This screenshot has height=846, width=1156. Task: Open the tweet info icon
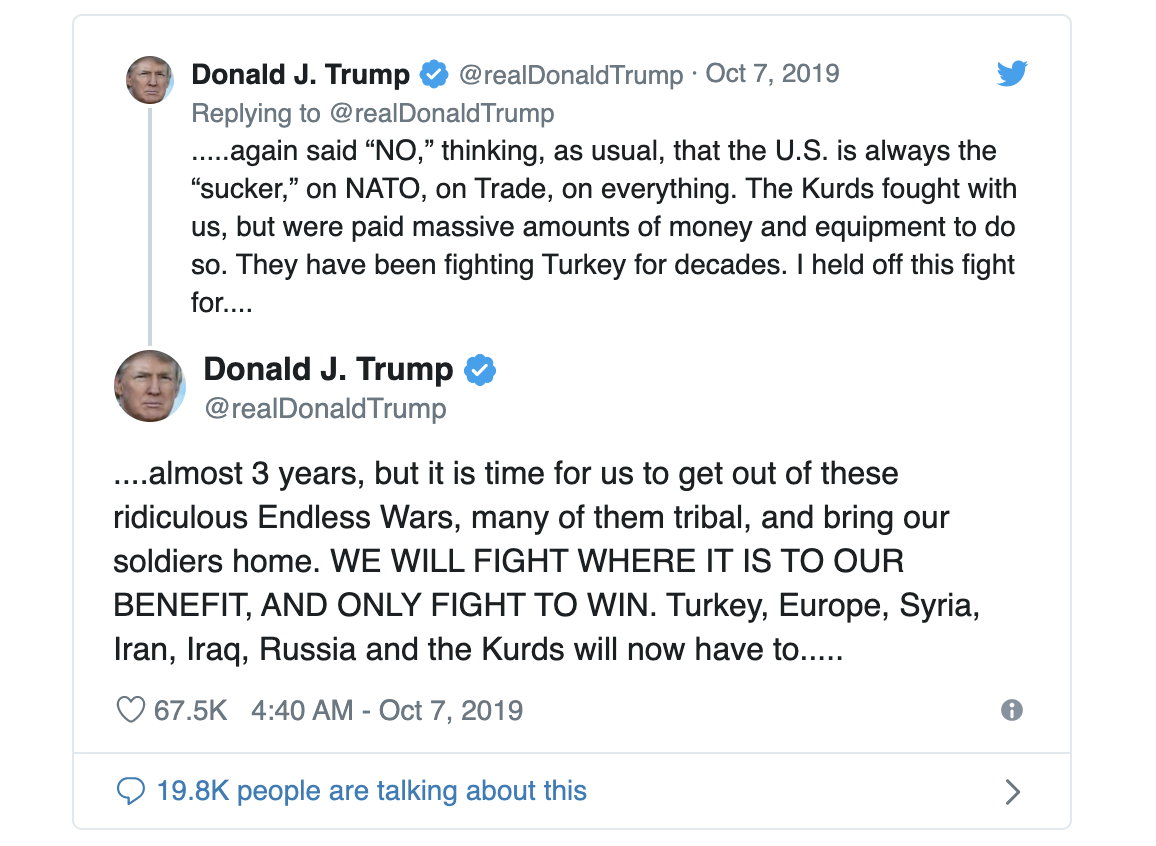click(x=1012, y=710)
